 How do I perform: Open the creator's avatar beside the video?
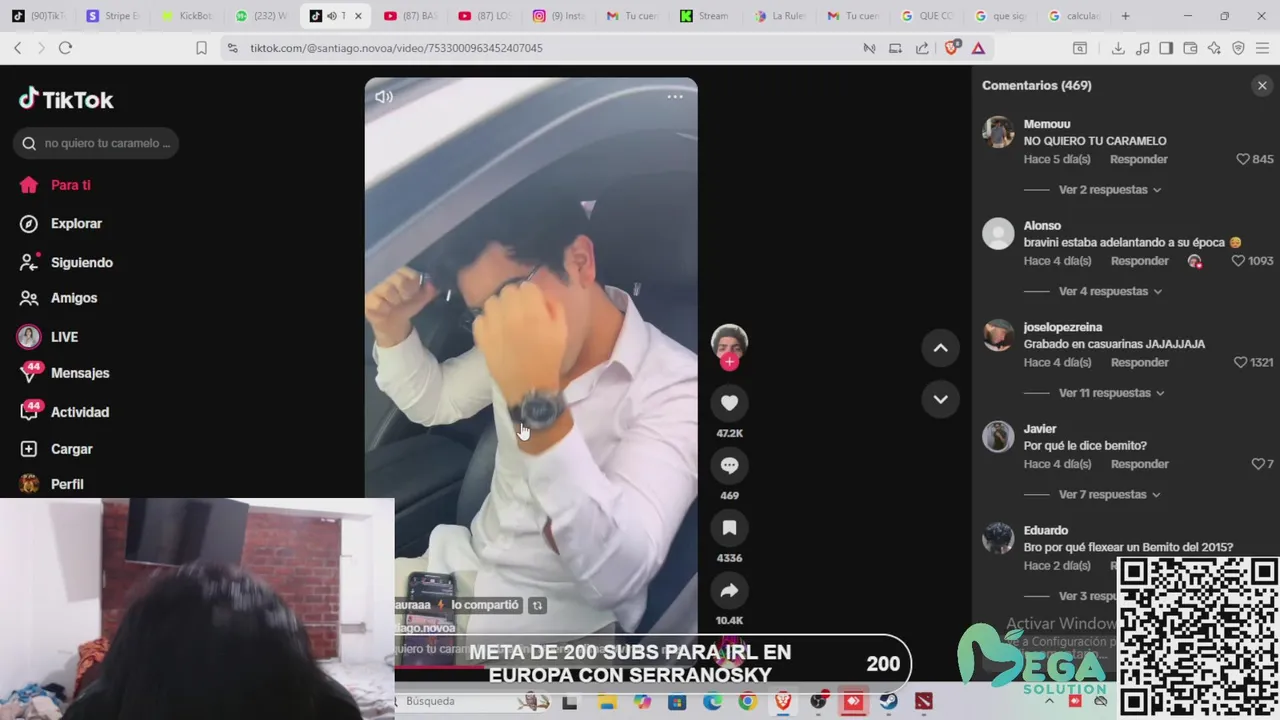729,341
